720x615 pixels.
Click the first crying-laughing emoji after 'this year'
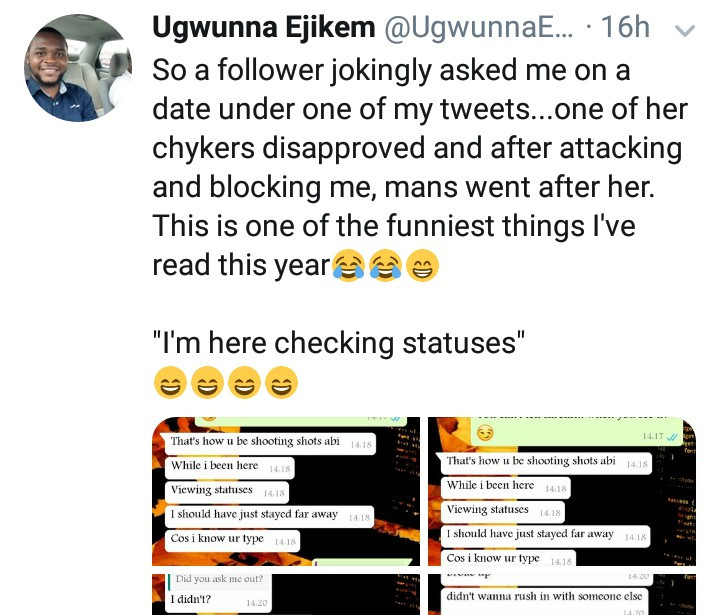tap(349, 267)
